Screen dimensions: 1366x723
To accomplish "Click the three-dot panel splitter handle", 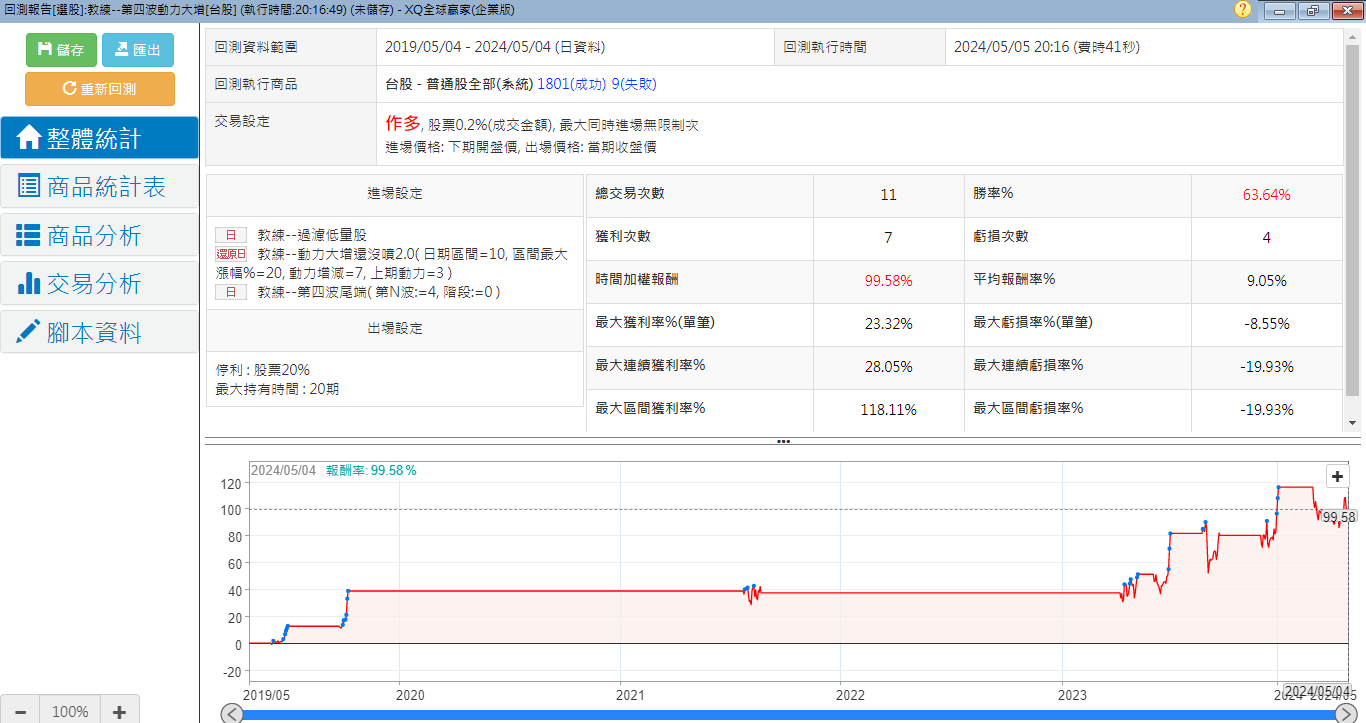I will (x=783, y=441).
